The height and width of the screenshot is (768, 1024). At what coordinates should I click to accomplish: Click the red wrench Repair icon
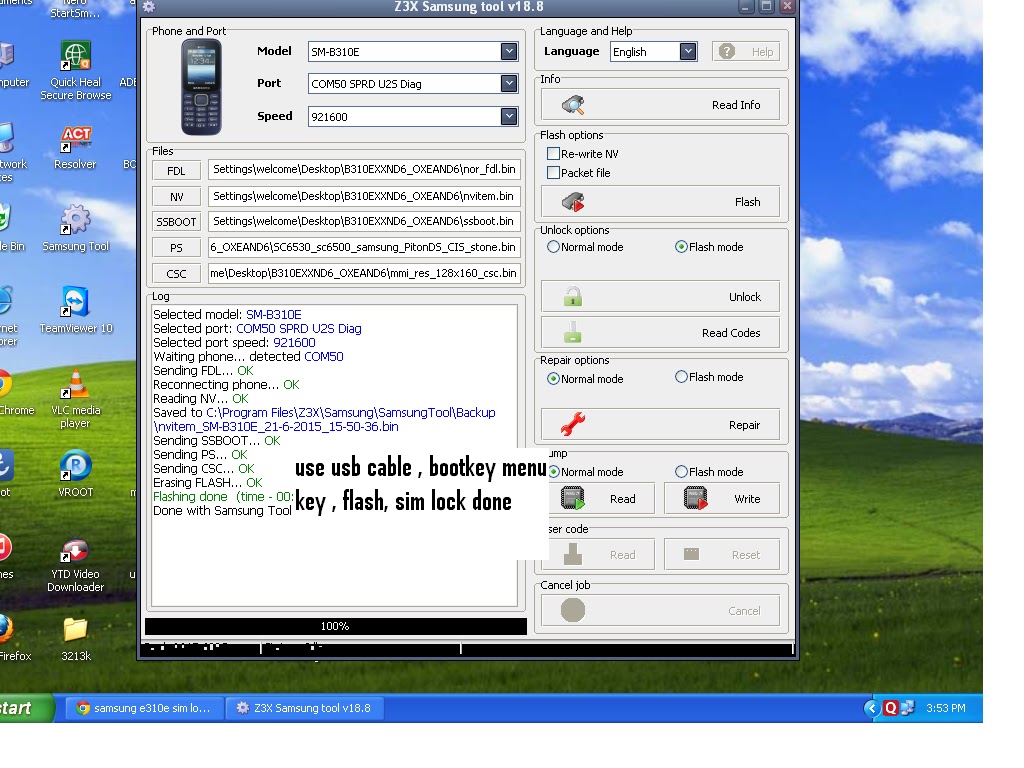573,424
